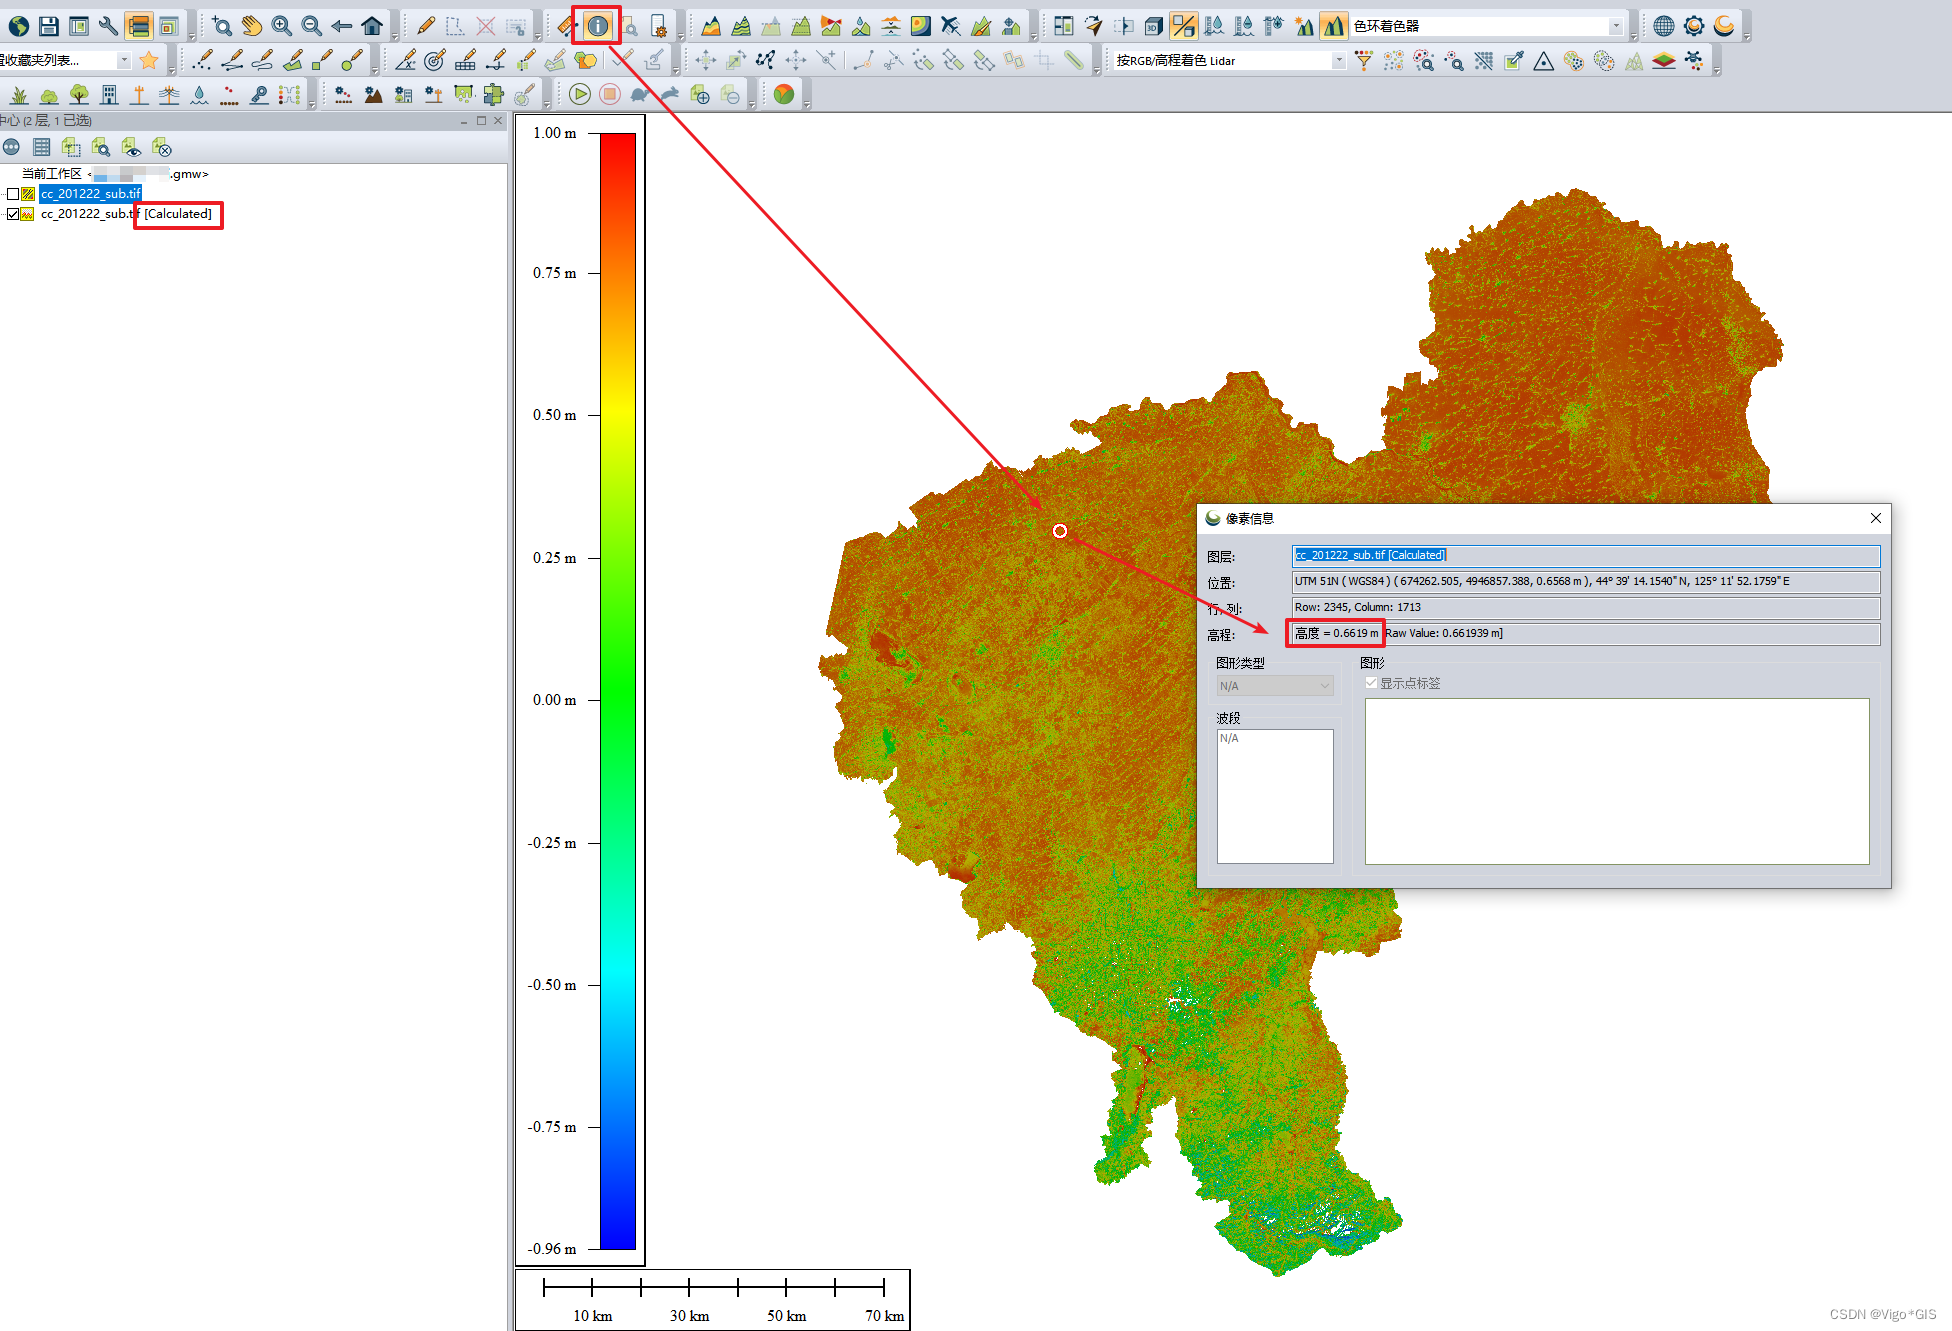Screen dimensions: 1952x1331
Task: Select the cc_201222_sub.tif [Calculated] layer item
Action: tap(126, 214)
